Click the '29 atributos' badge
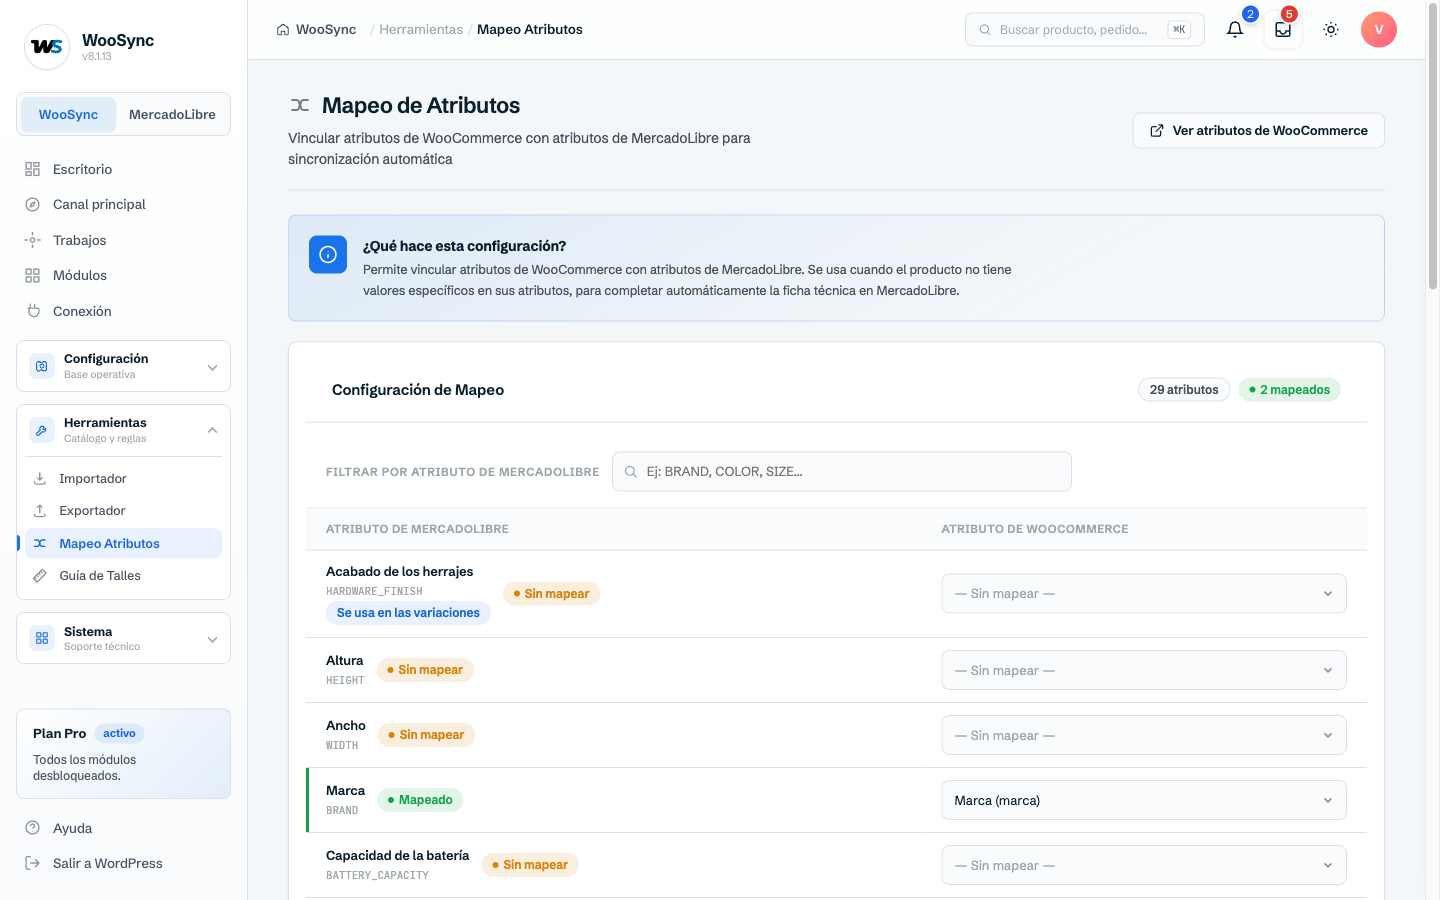This screenshot has height=900, width=1440. point(1184,390)
